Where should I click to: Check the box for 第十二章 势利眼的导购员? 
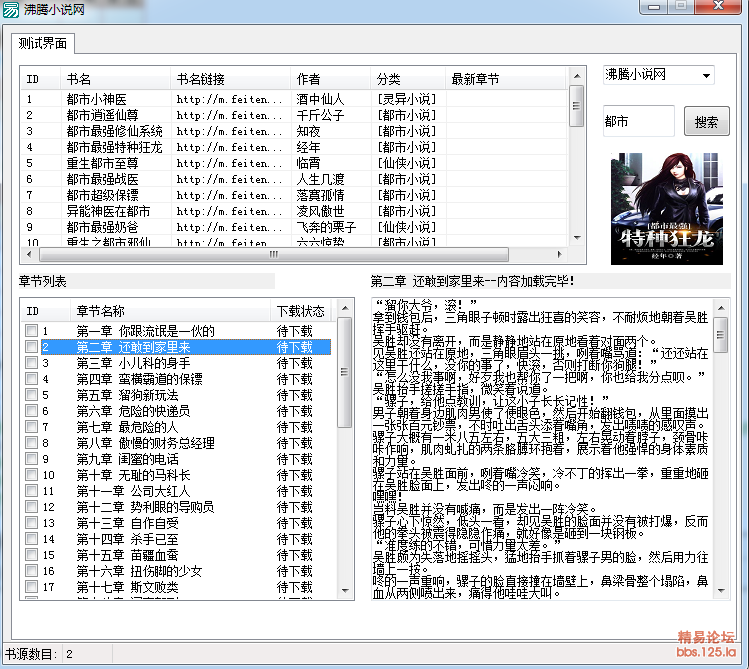(x=32, y=507)
